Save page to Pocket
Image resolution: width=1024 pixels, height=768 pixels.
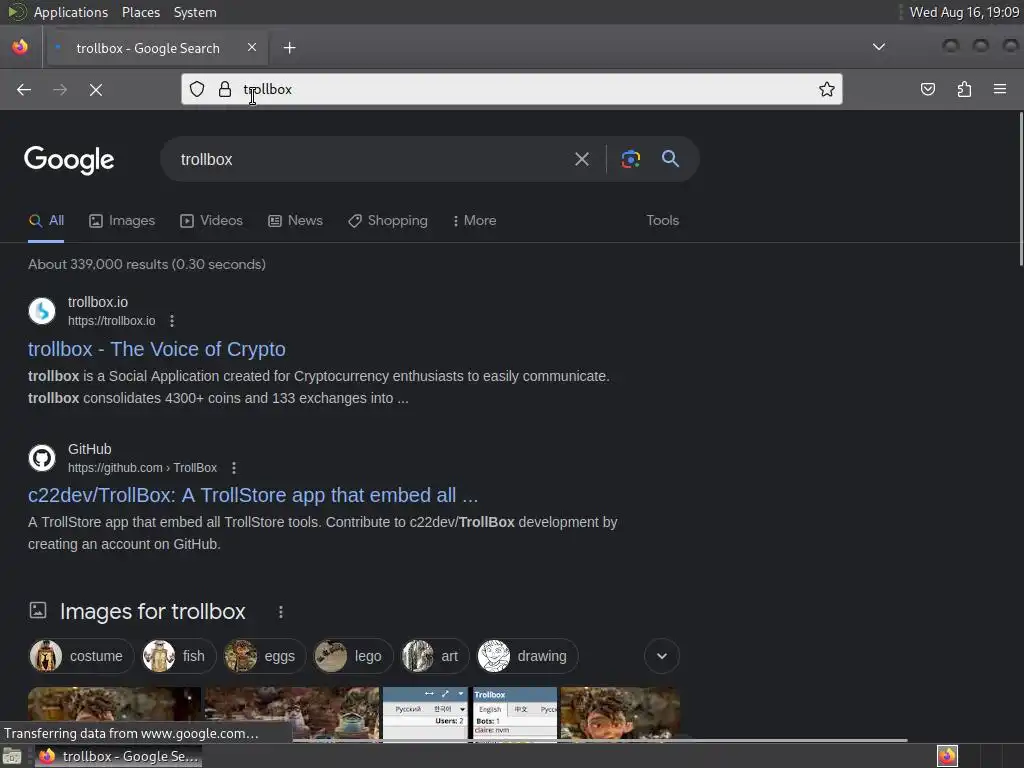pos(927,89)
